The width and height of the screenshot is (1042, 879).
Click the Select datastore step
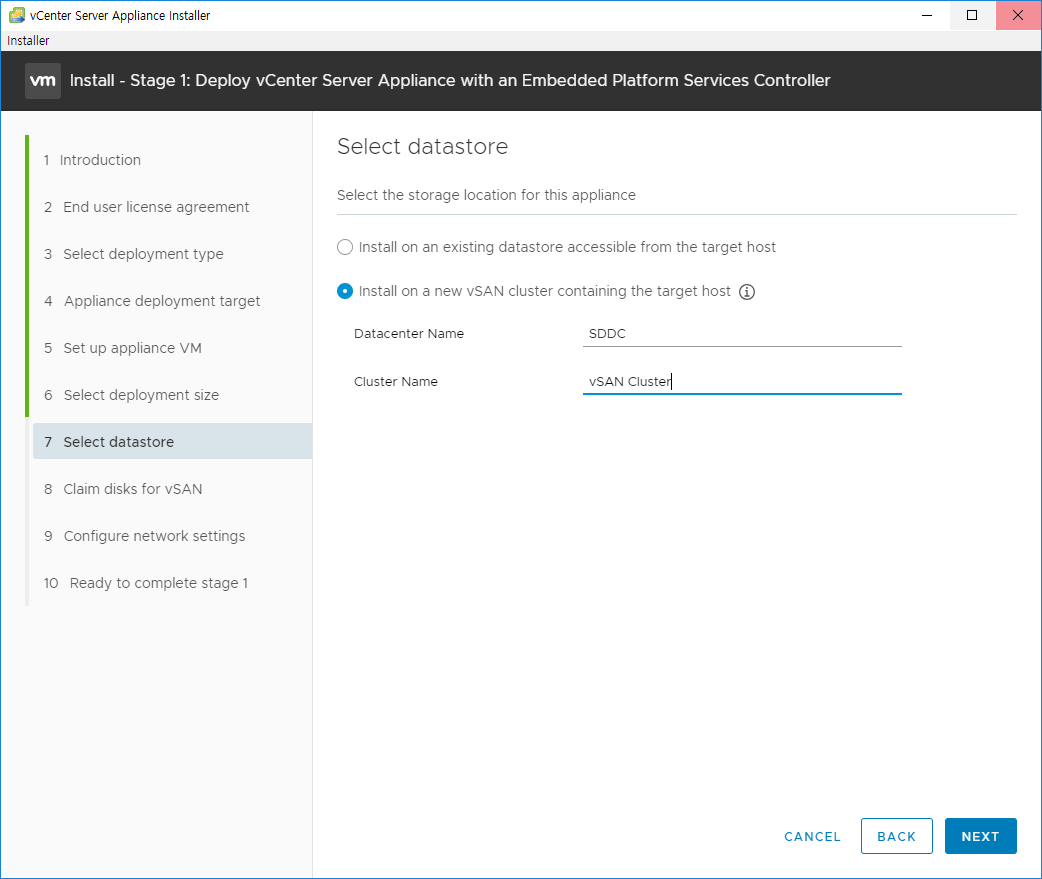pyautogui.click(x=172, y=442)
